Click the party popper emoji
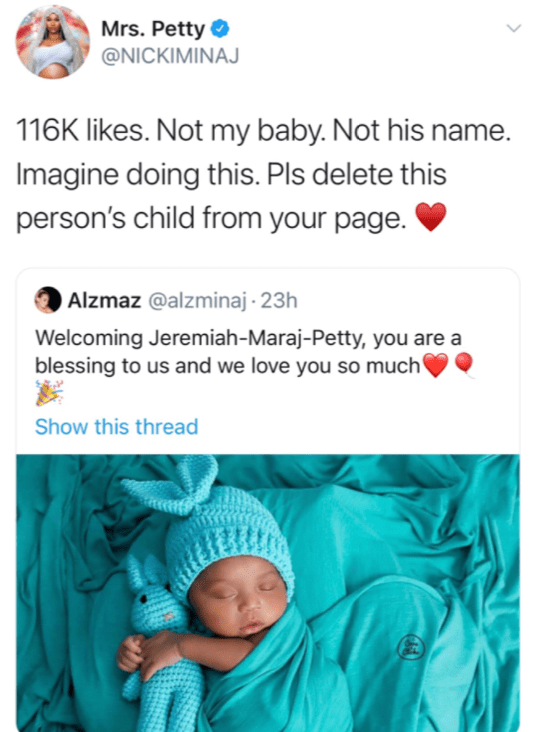 coord(49,393)
